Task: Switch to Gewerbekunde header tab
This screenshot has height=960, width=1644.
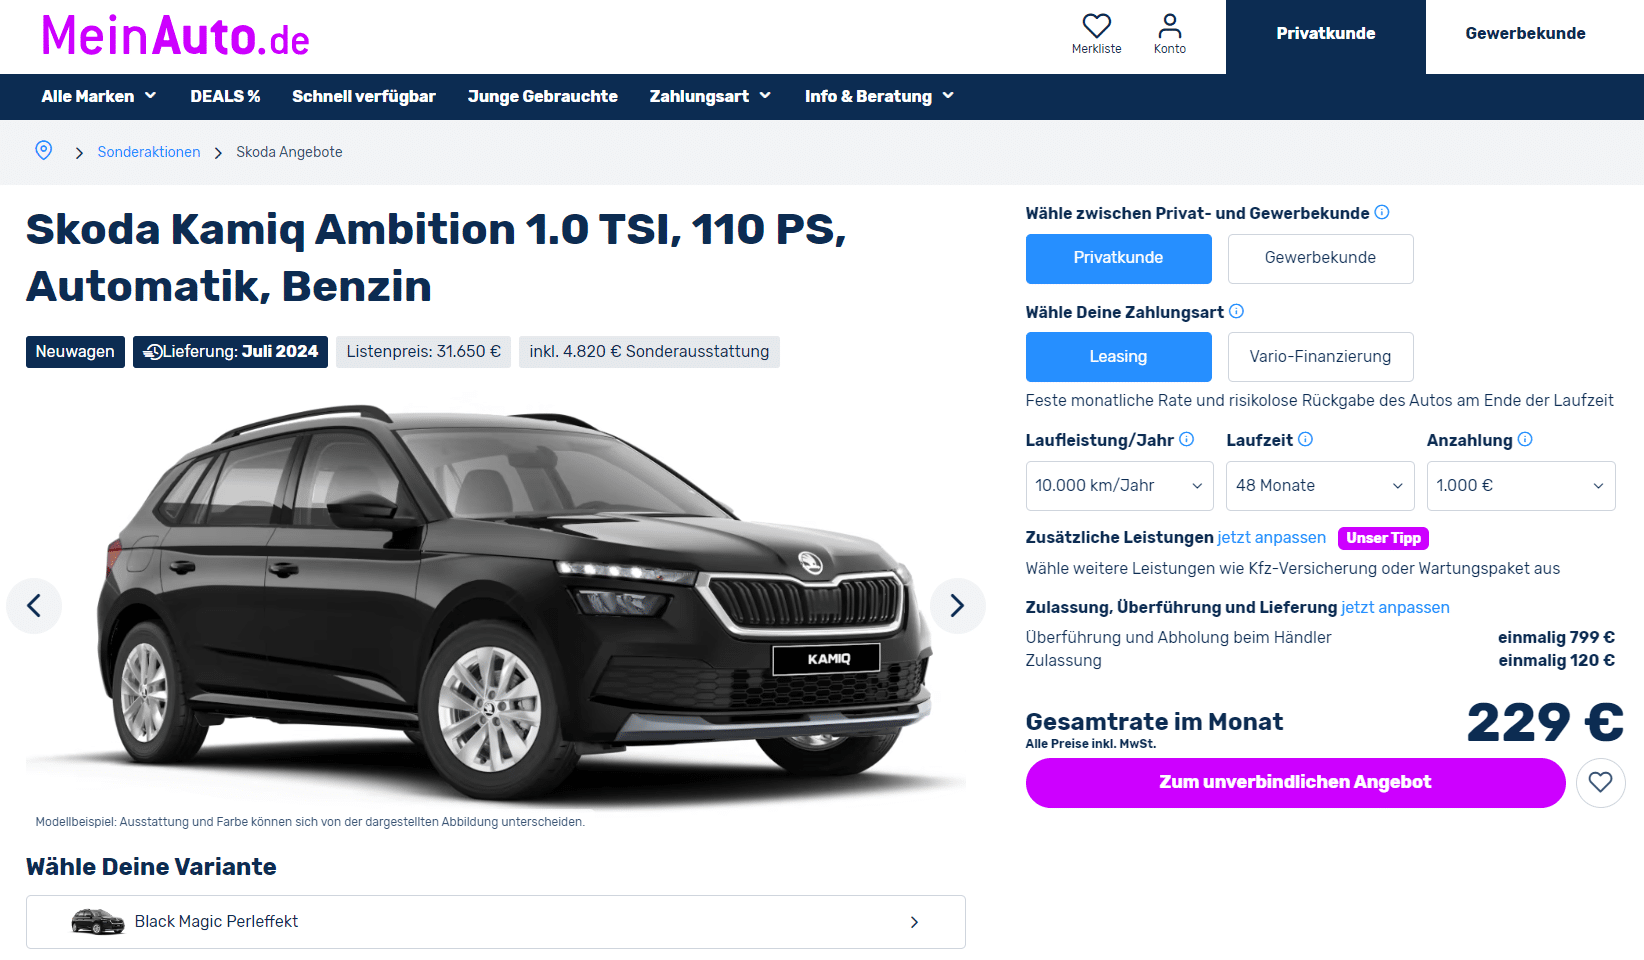Action: click(1526, 34)
